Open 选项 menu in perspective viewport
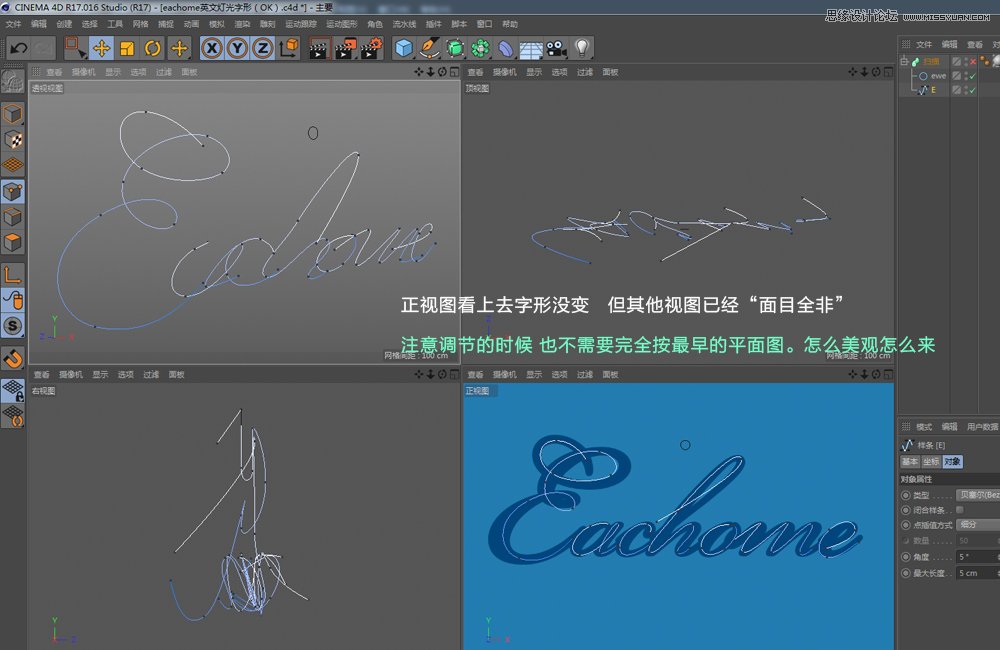This screenshot has width=1000, height=650. click(138, 72)
